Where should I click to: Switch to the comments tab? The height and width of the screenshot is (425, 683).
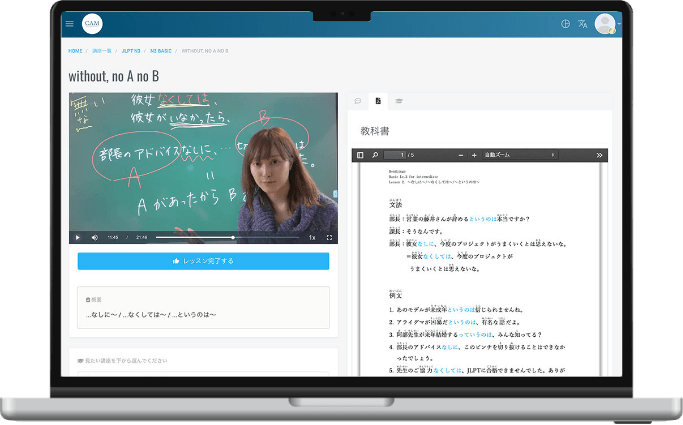(x=358, y=101)
